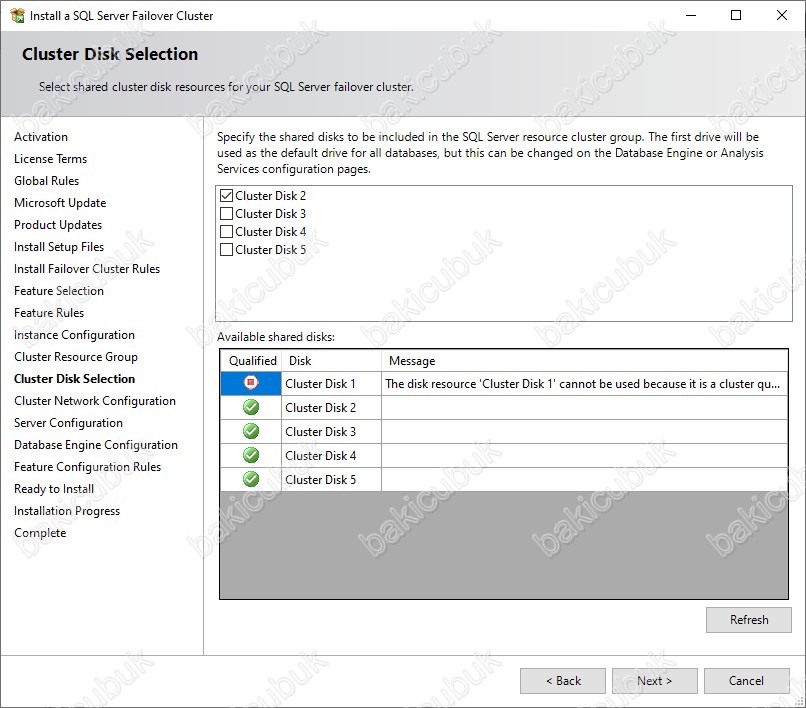Maximize the setup window
The width and height of the screenshot is (806, 708).
click(736, 15)
